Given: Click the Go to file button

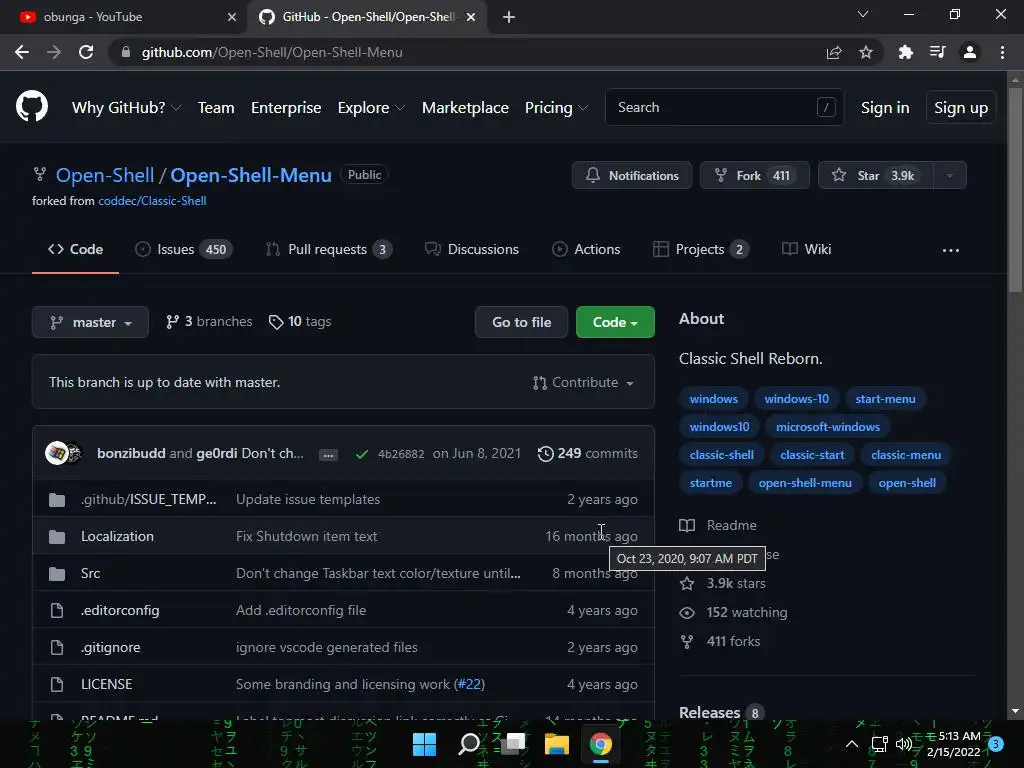Looking at the screenshot, I should pyautogui.click(x=521, y=322).
